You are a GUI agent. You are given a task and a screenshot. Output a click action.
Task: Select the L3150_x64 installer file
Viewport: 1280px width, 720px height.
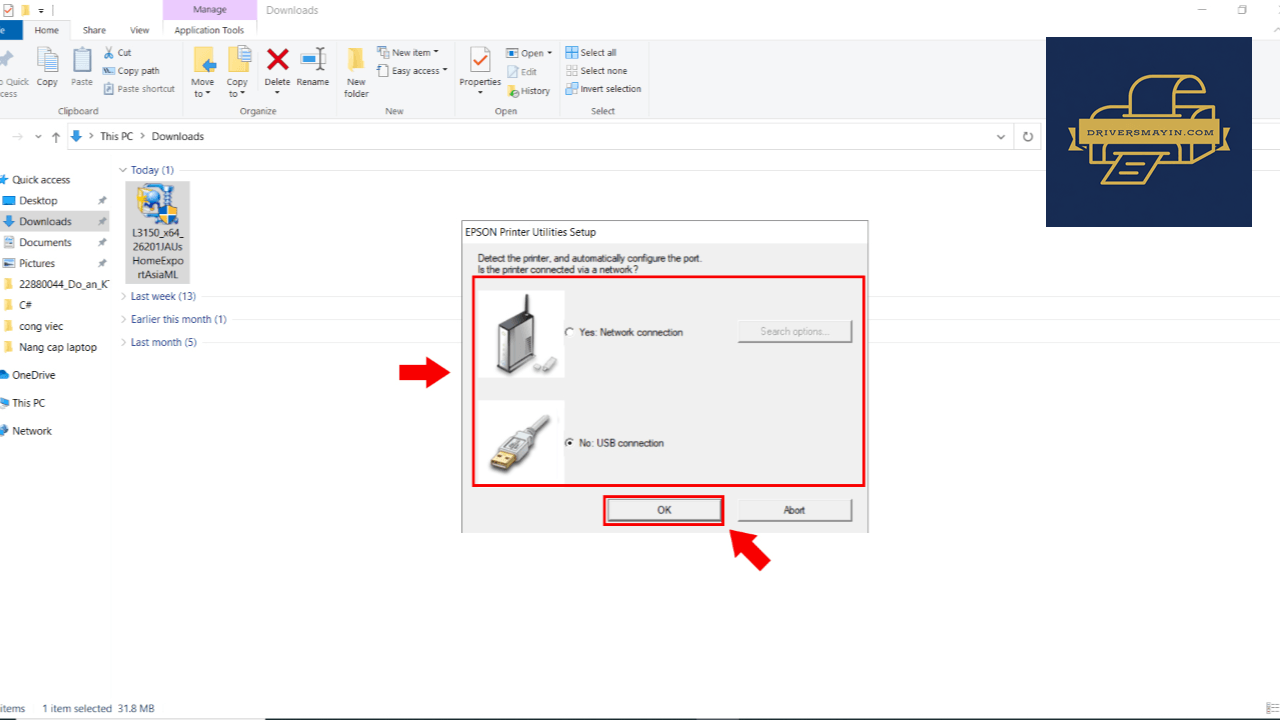point(158,232)
